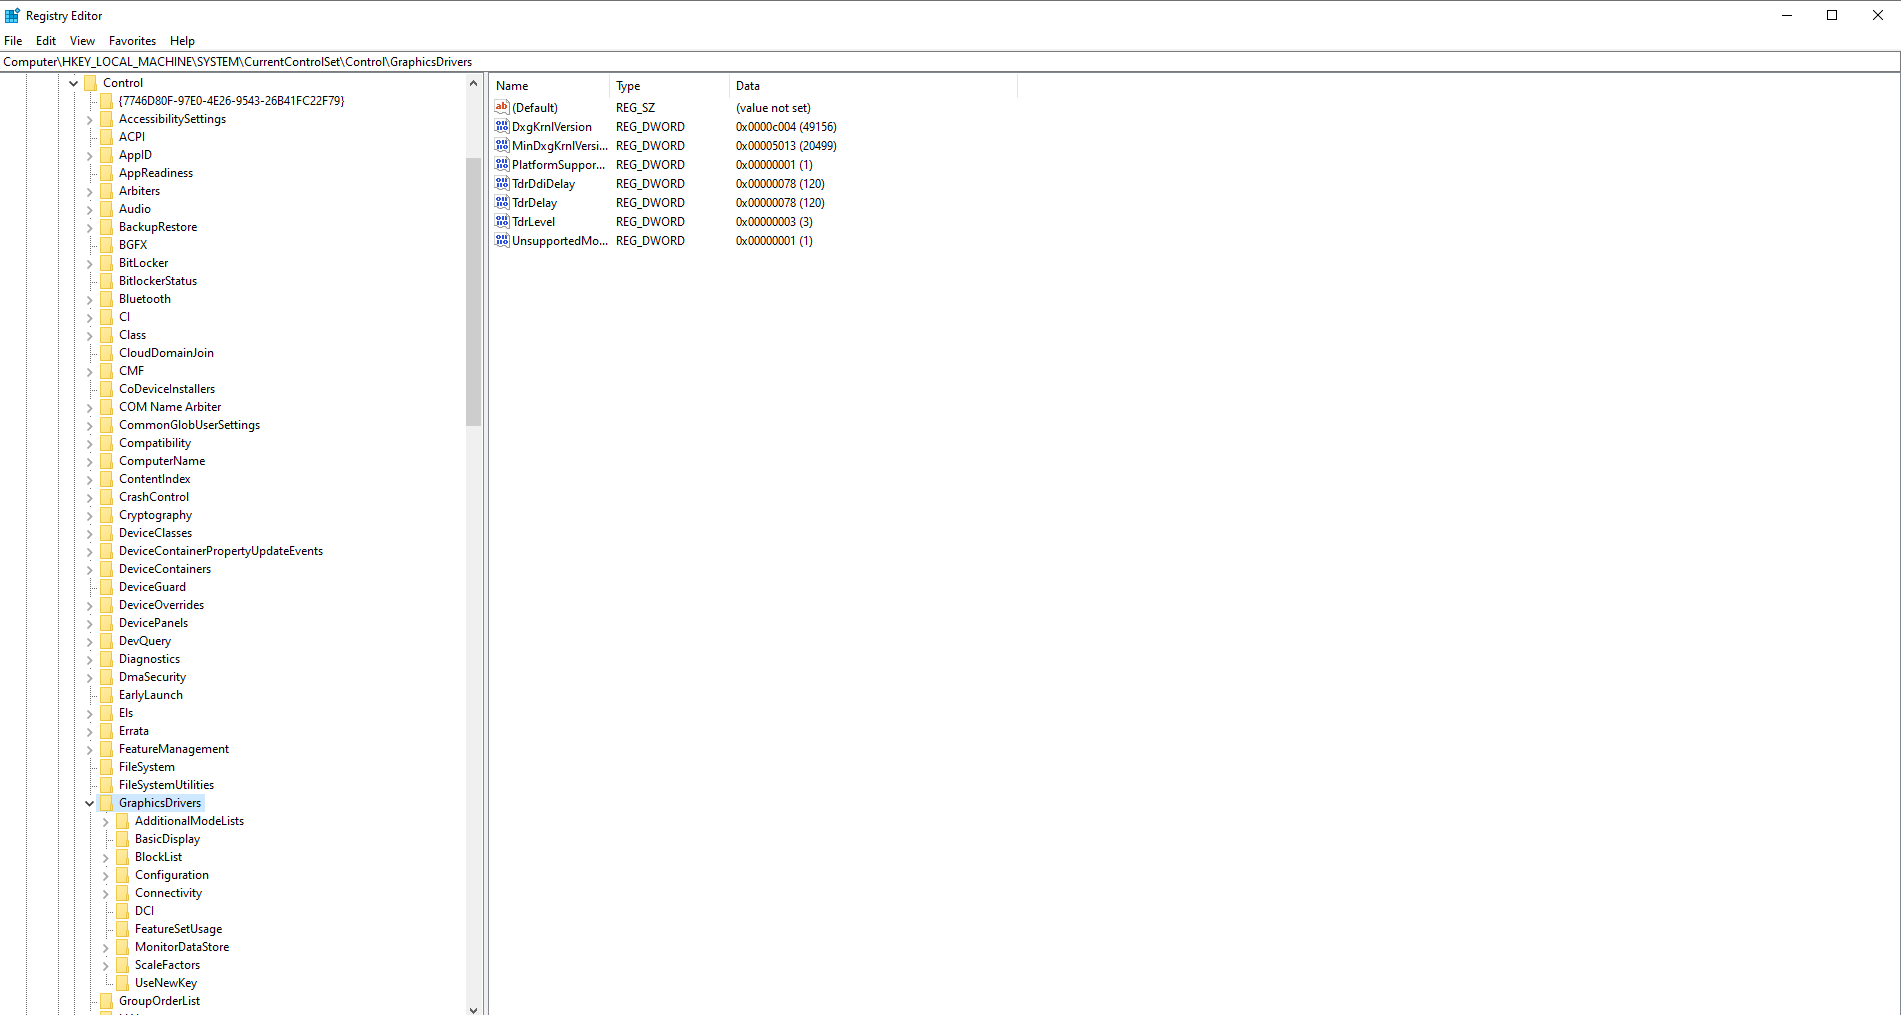Click the REG_DWORD icon beside TdrLevel
Screen dimensions: 1901x1015
[x=501, y=221]
